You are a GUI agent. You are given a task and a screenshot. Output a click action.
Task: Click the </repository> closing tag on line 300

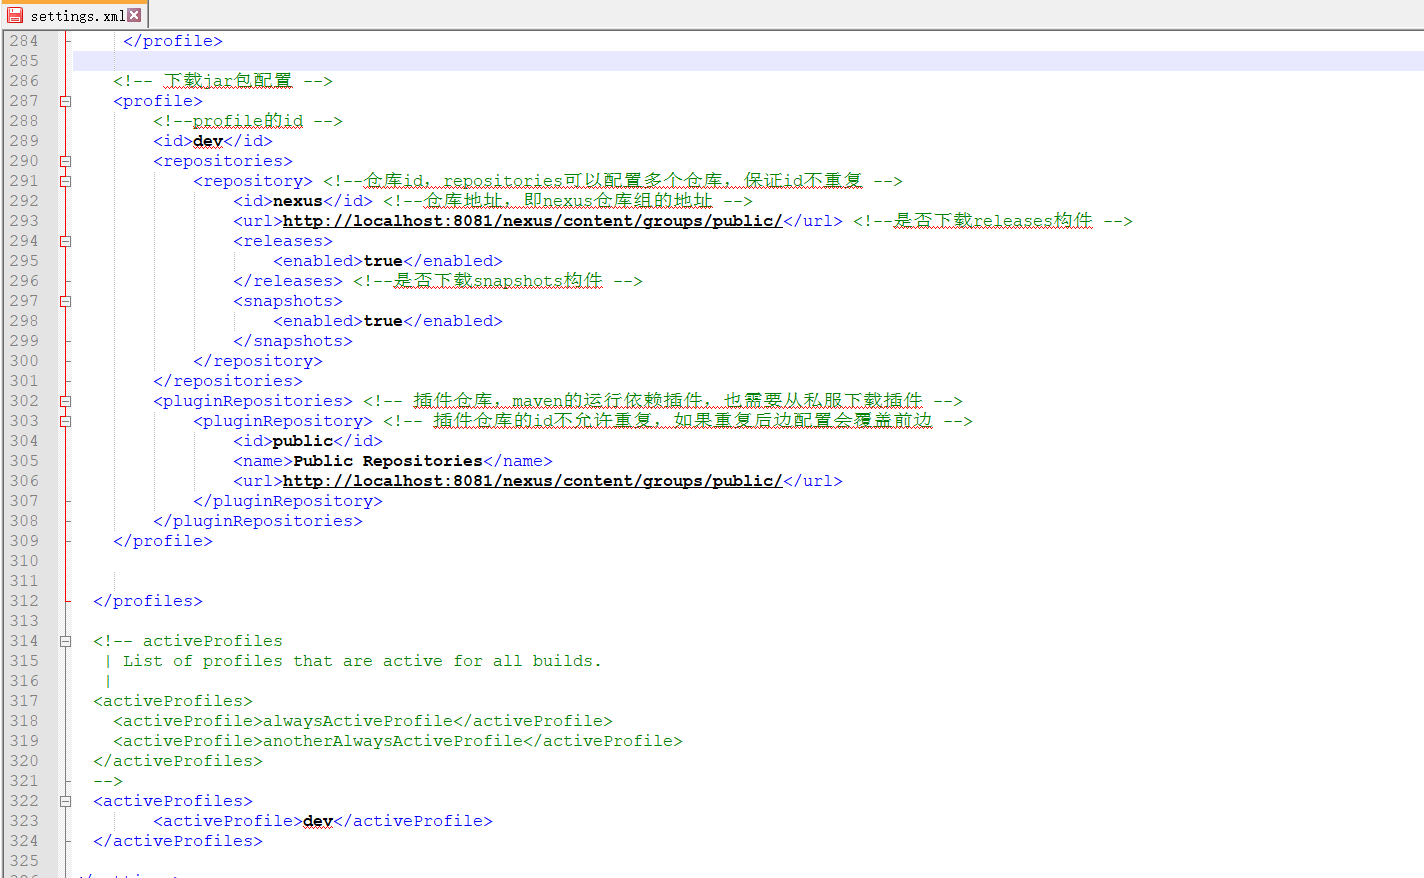258,361
